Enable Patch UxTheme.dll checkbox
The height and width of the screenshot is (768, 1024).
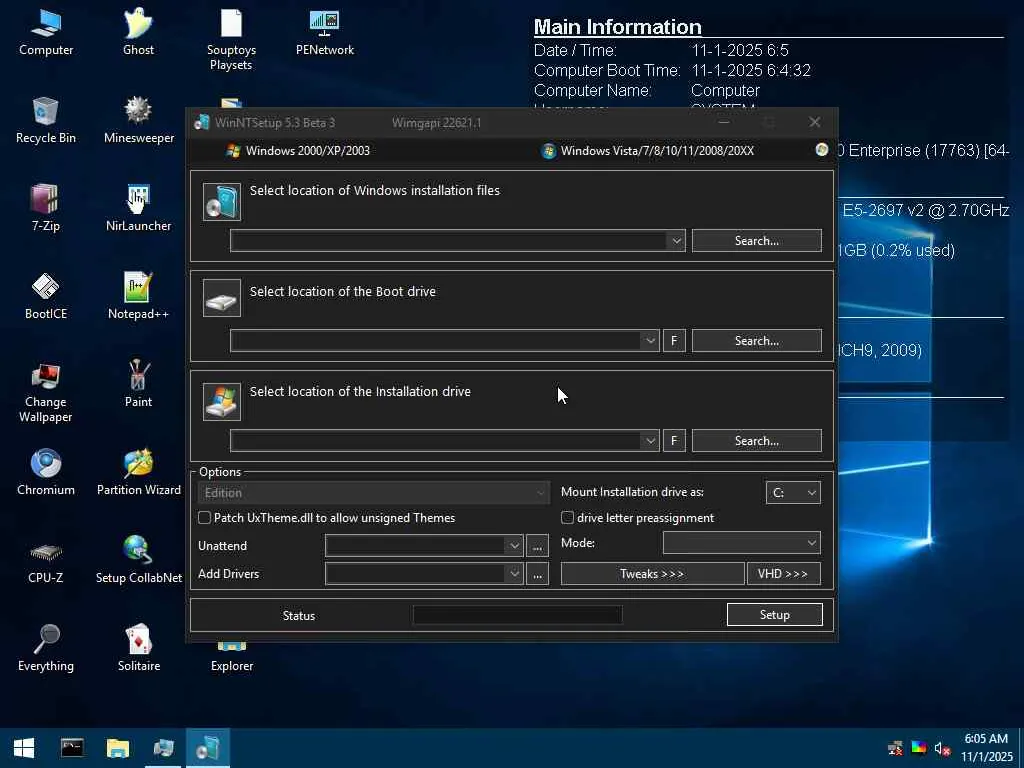coord(204,518)
